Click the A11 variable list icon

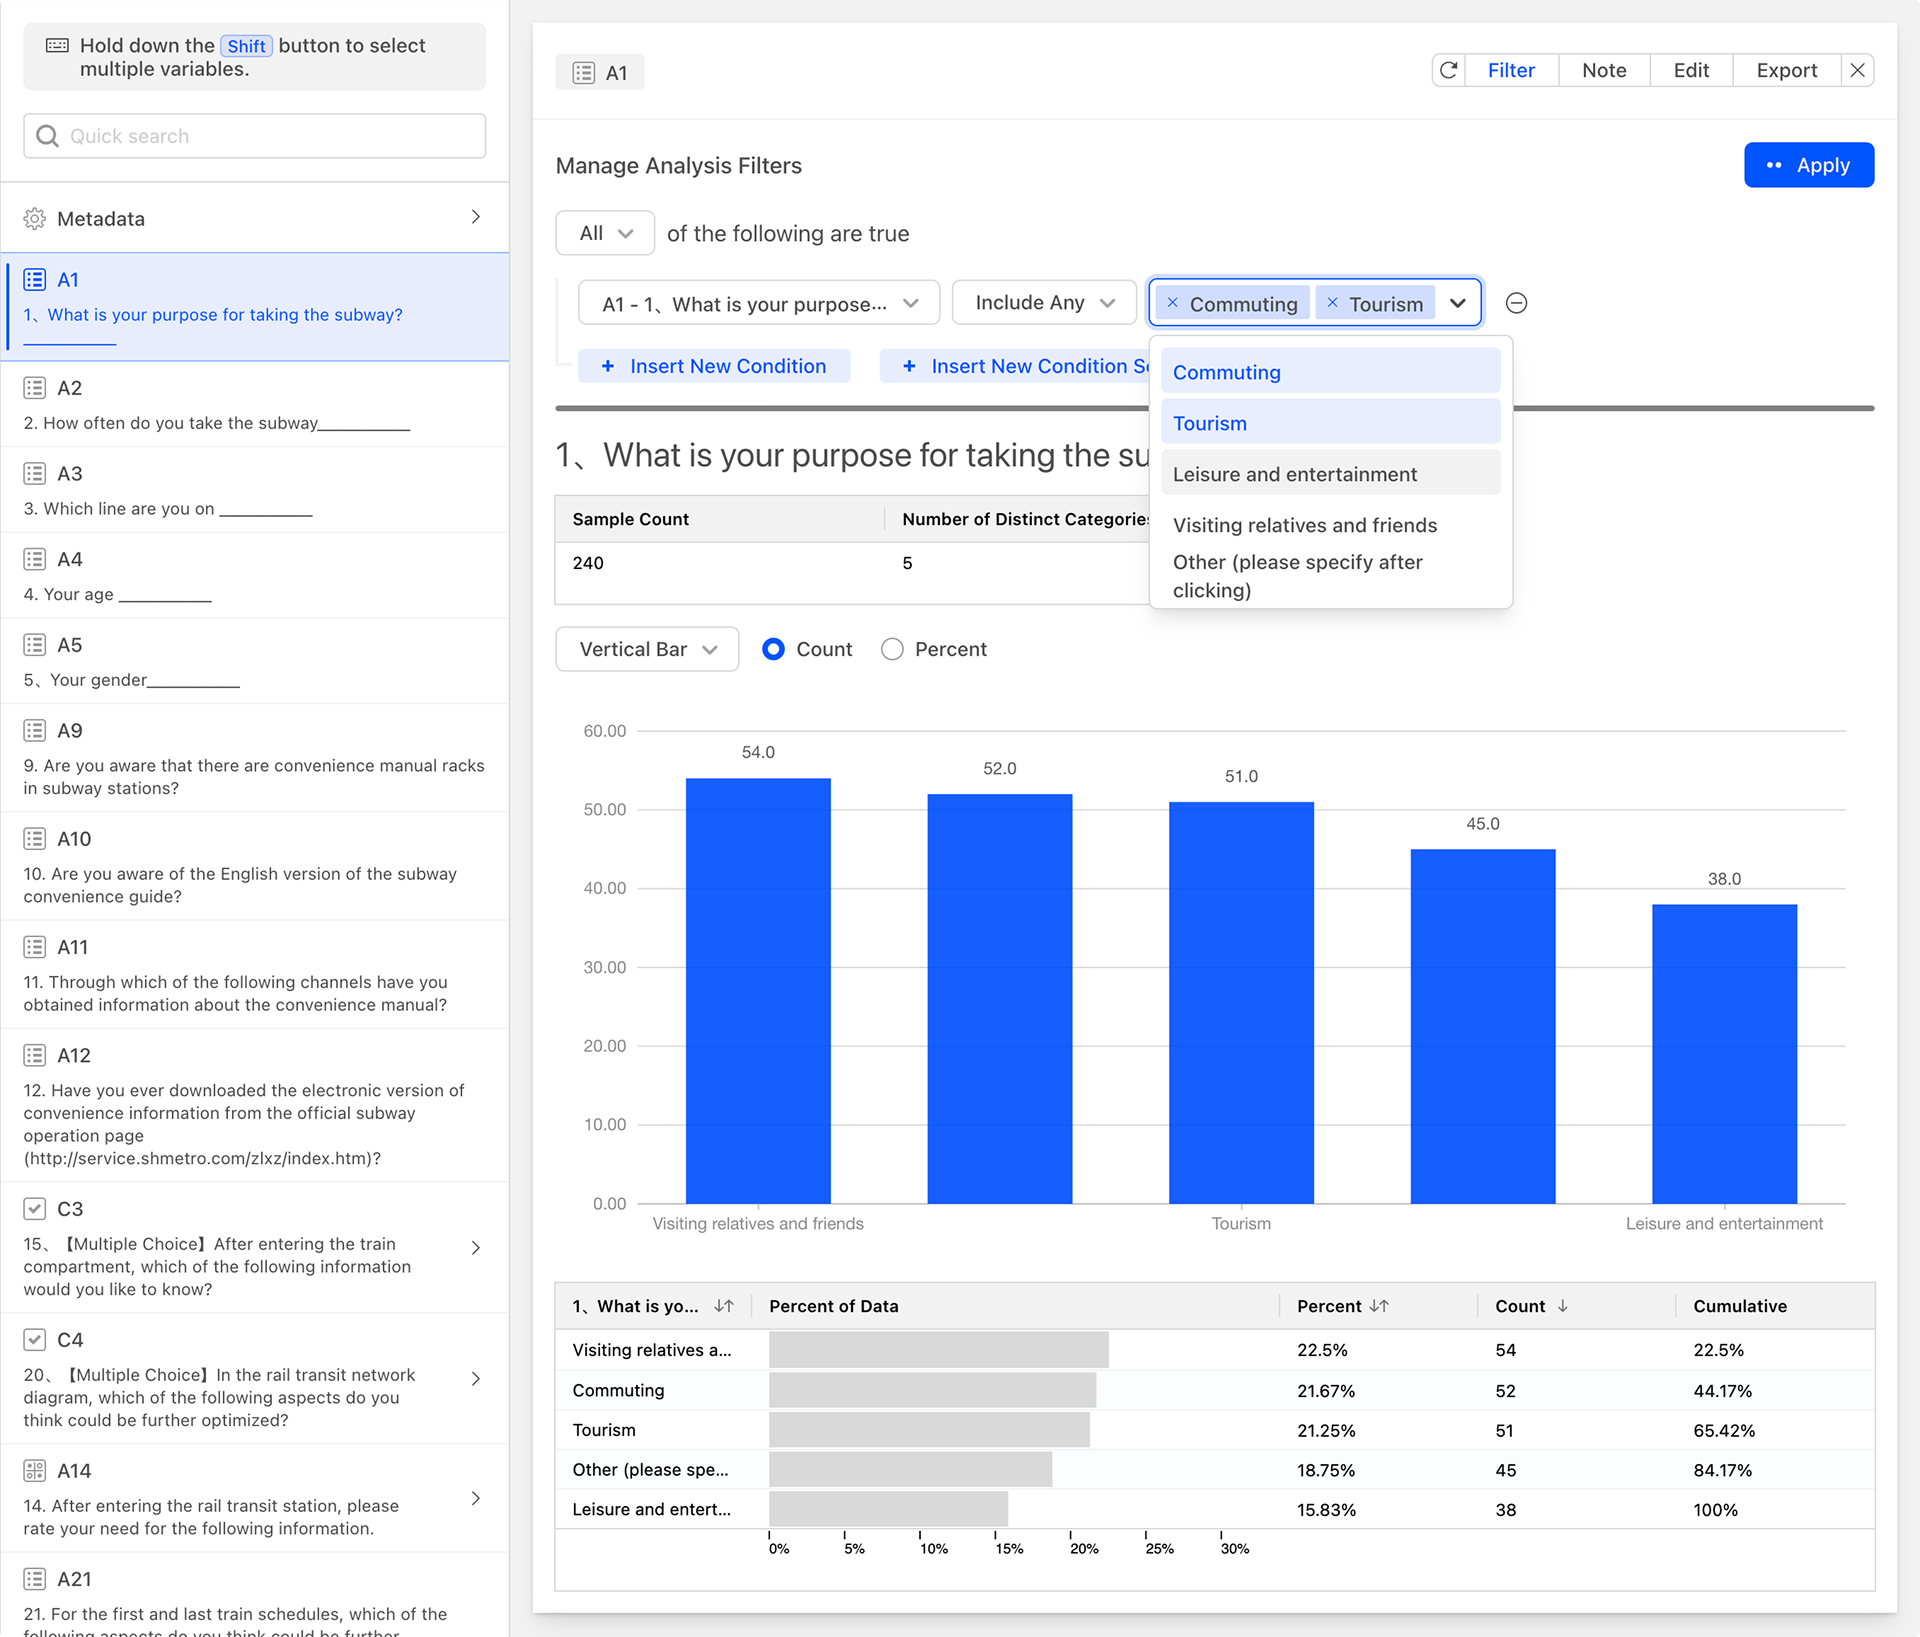35,947
